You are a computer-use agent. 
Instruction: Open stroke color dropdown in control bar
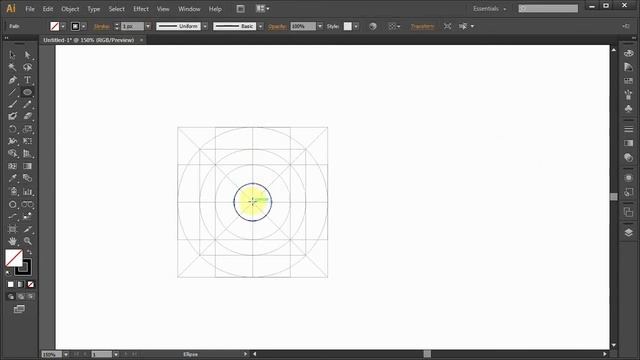click(84, 26)
